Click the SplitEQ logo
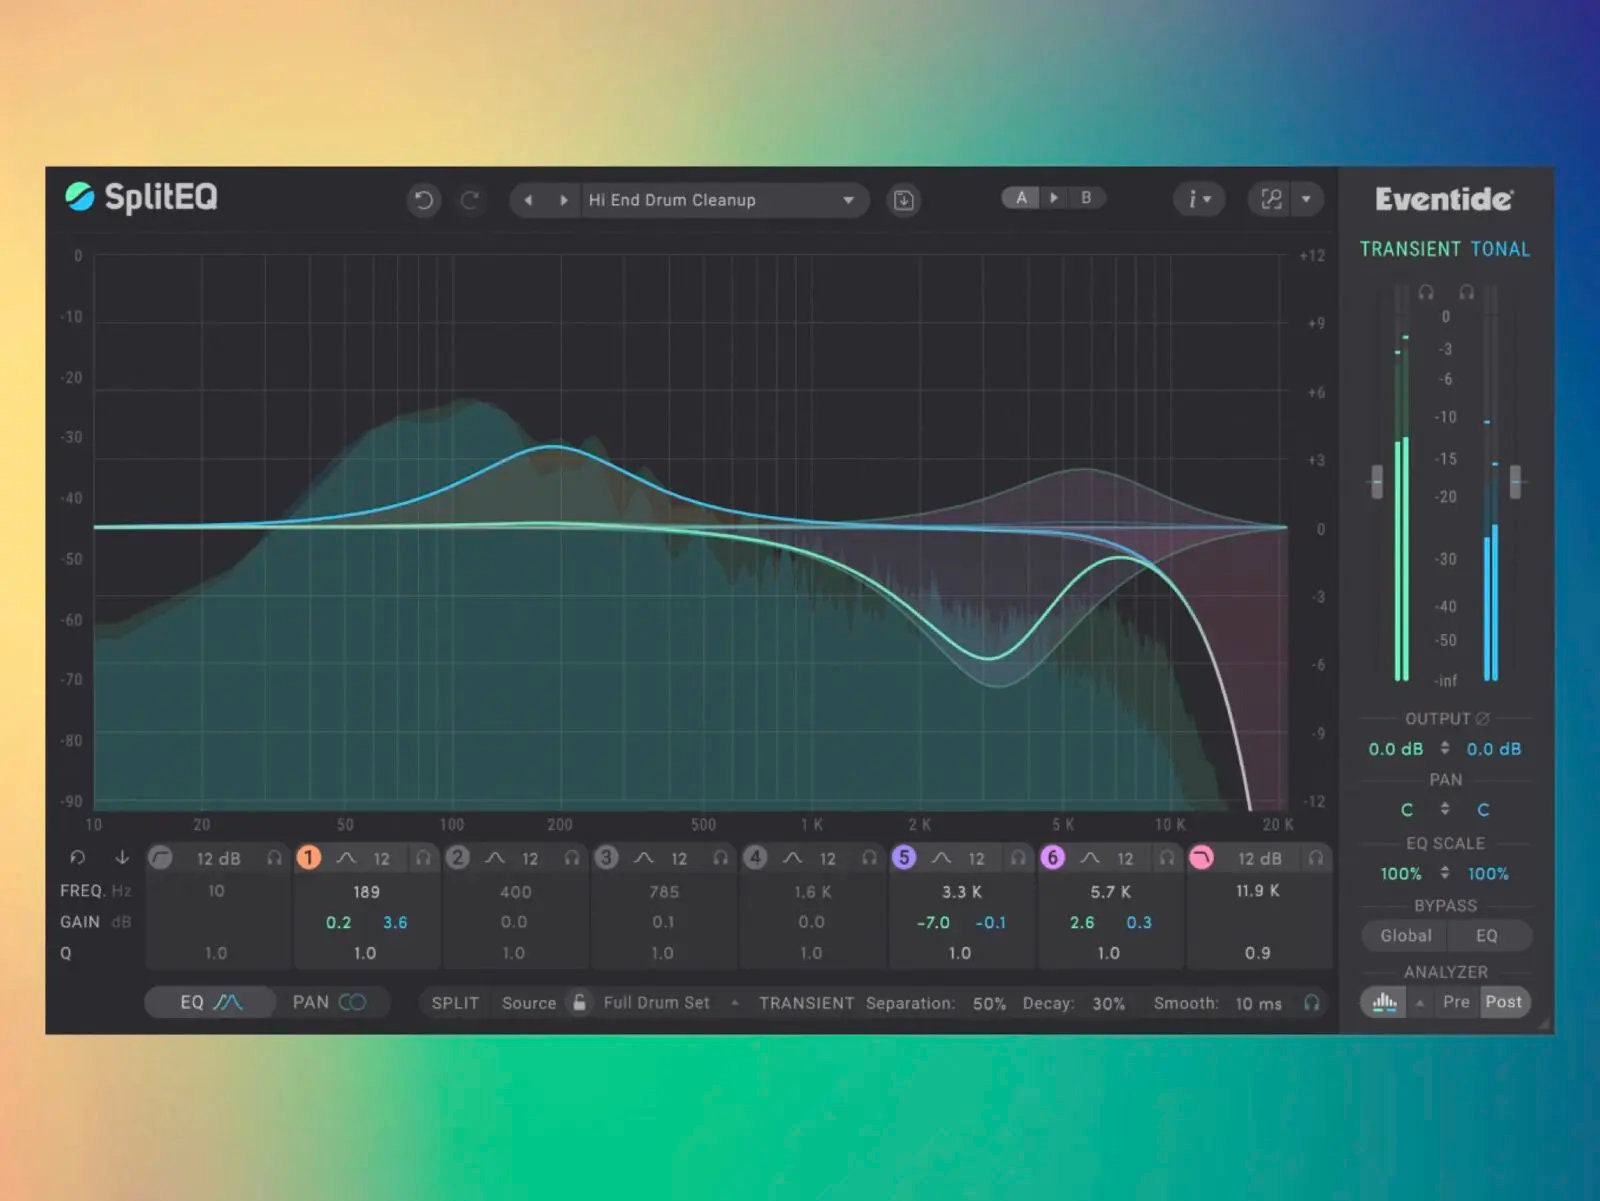This screenshot has height=1201, width=1600. click(x=142, y=197)
